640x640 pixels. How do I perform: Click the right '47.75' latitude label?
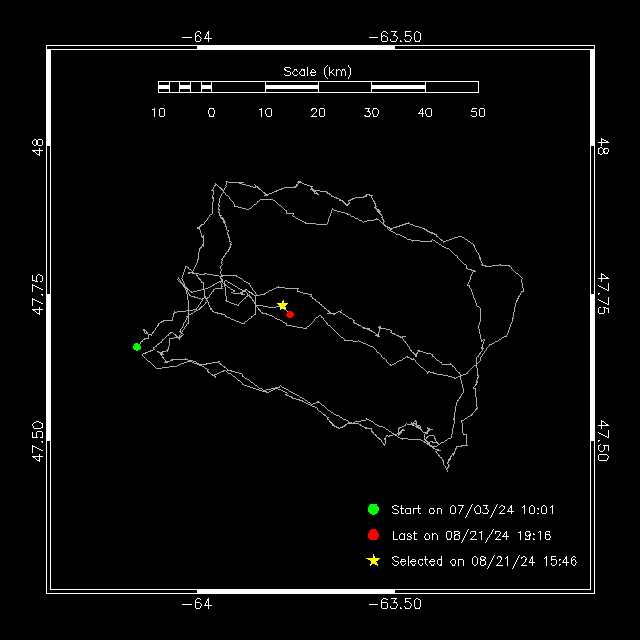603,294
